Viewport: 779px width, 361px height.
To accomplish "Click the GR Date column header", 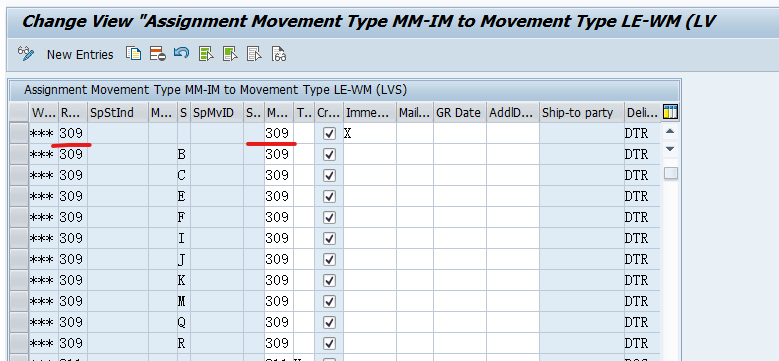I will coord(460,113).
